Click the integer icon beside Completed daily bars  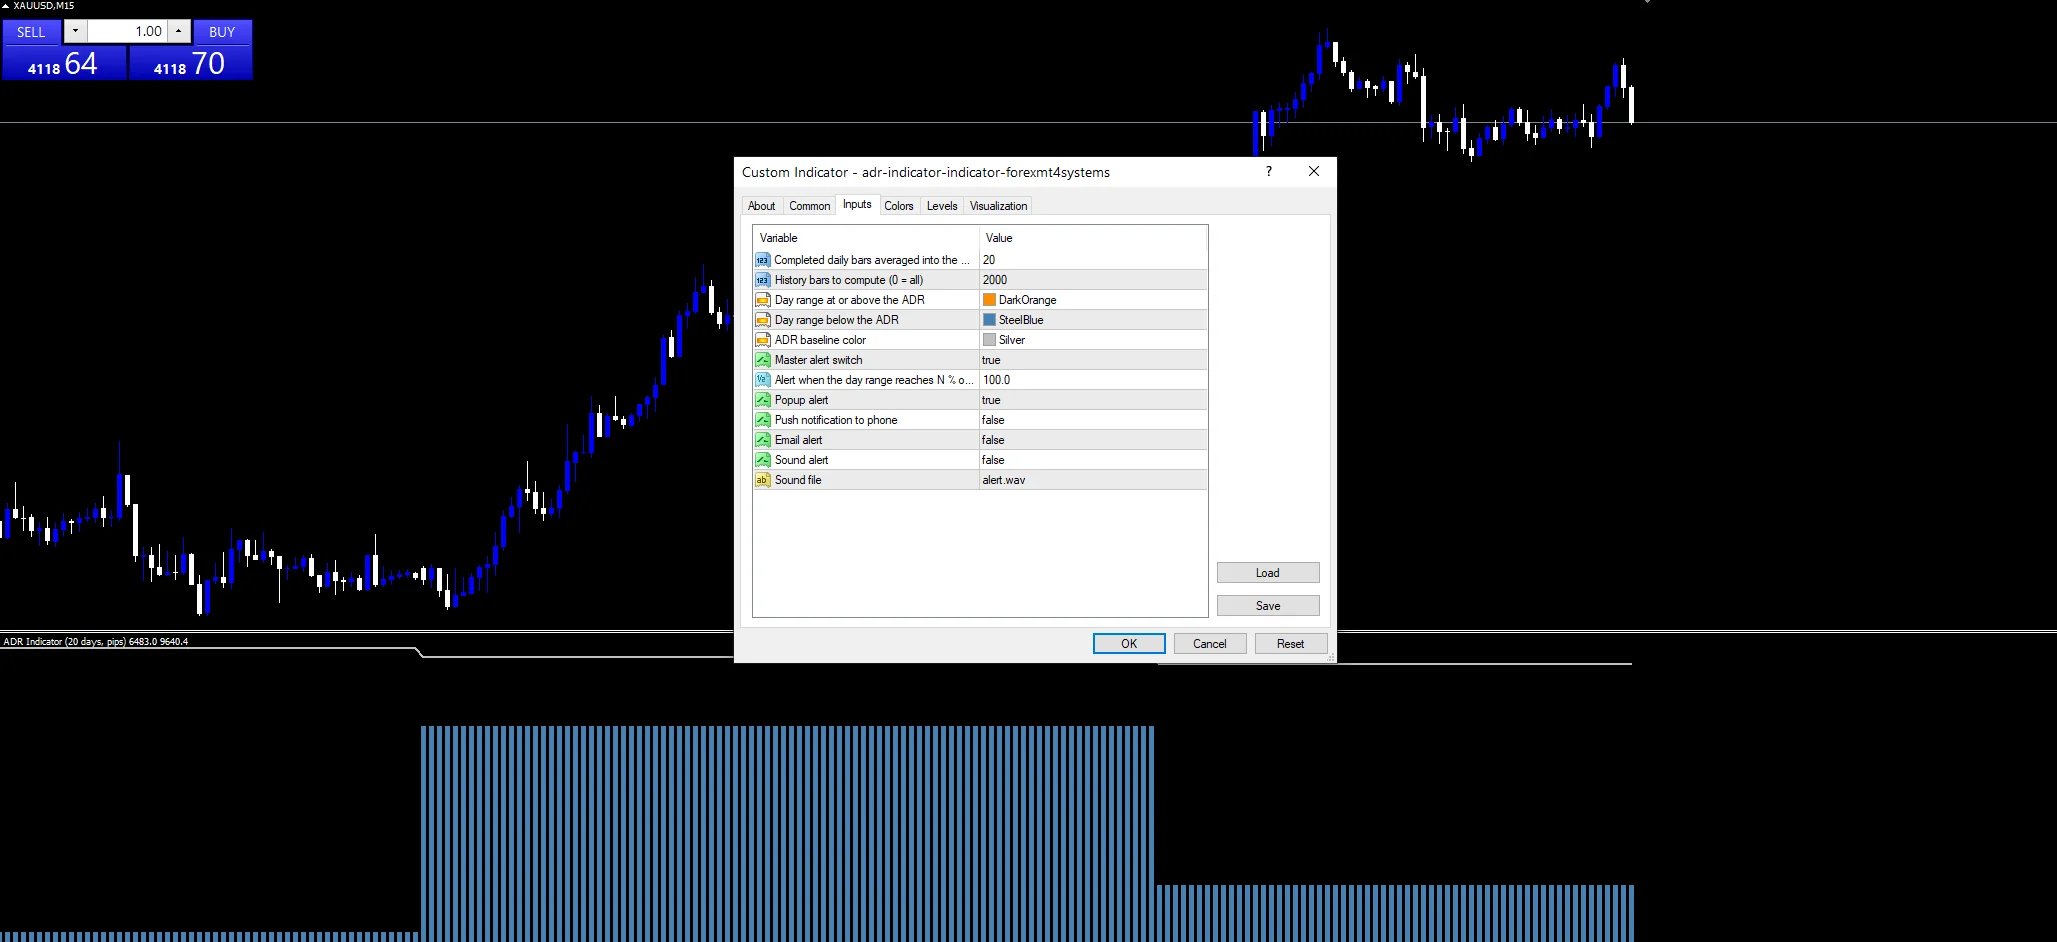point(763,260)
